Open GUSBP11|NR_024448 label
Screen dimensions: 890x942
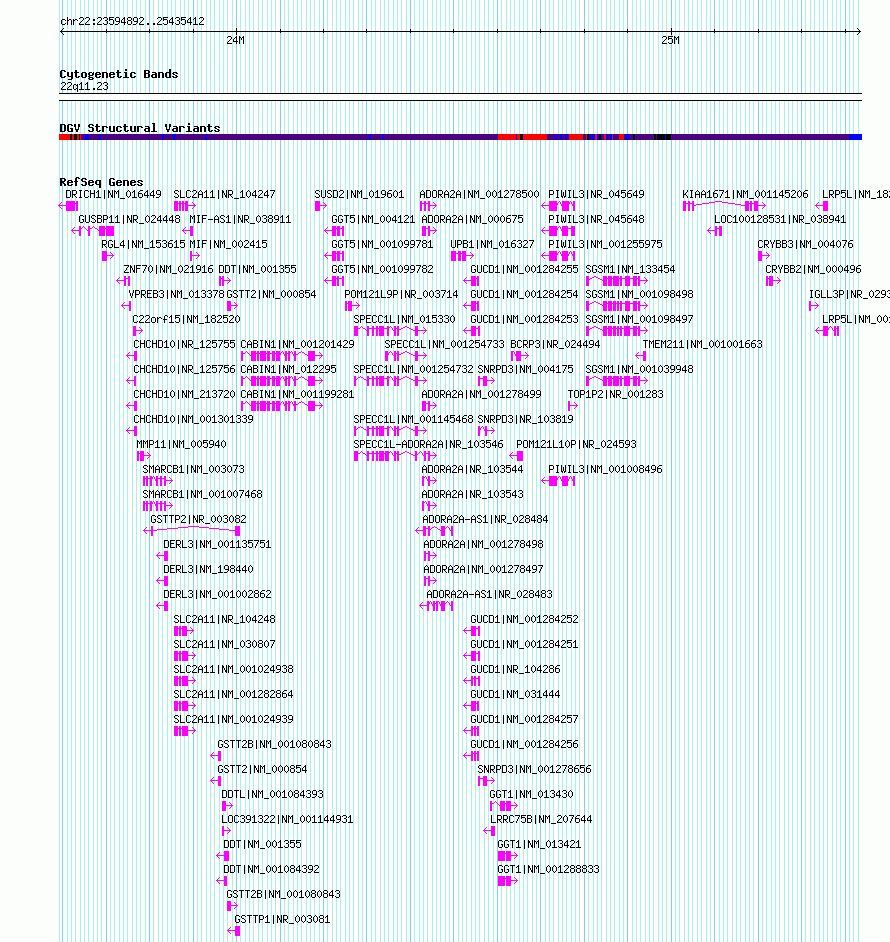(x=129, y=219)
